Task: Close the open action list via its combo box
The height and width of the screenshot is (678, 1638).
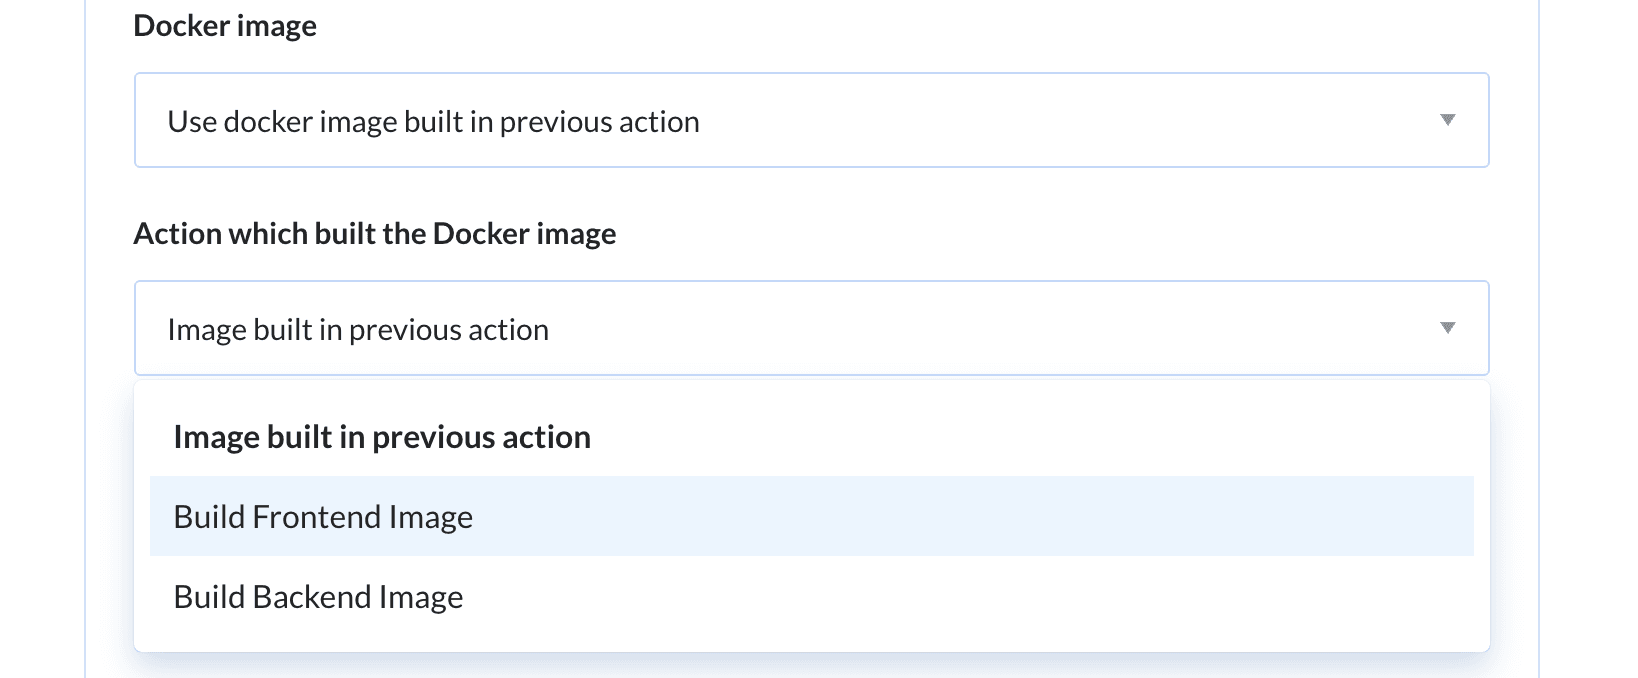Action: pyautogui.click(x=811, y=328)
